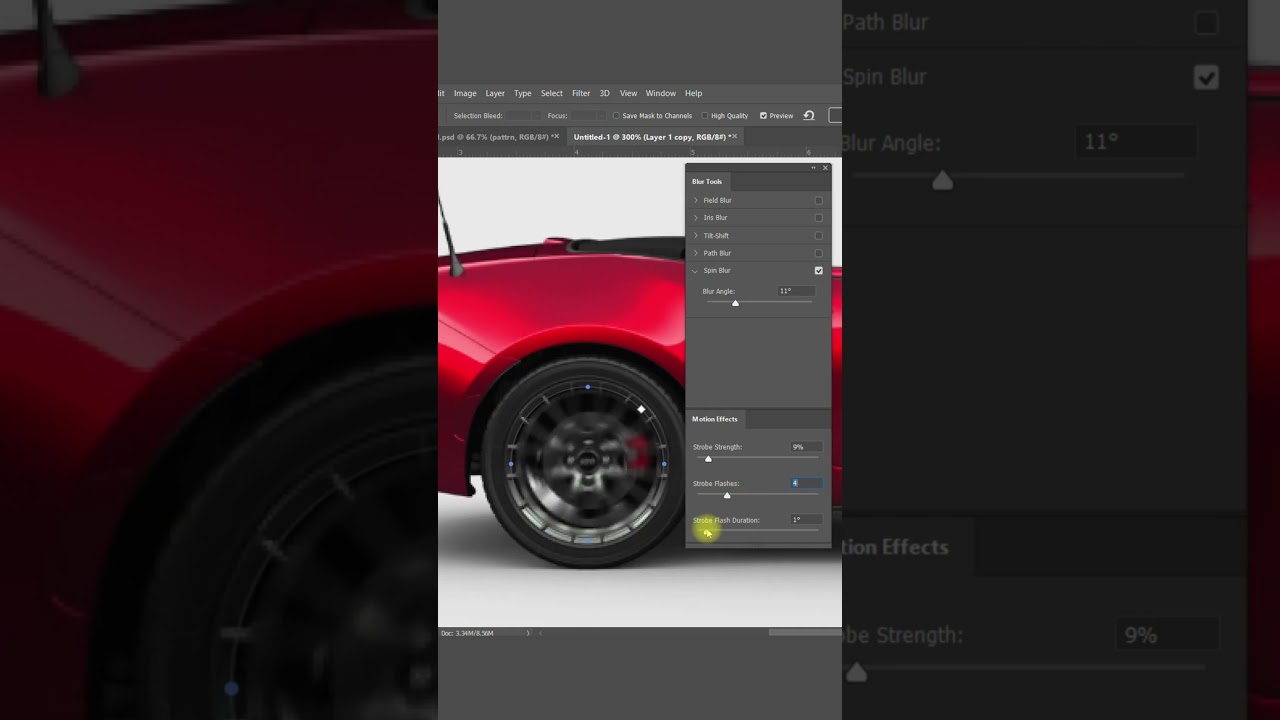
Task: Toggle Save Mask to Channels checkbox
Action: (616, 116)
